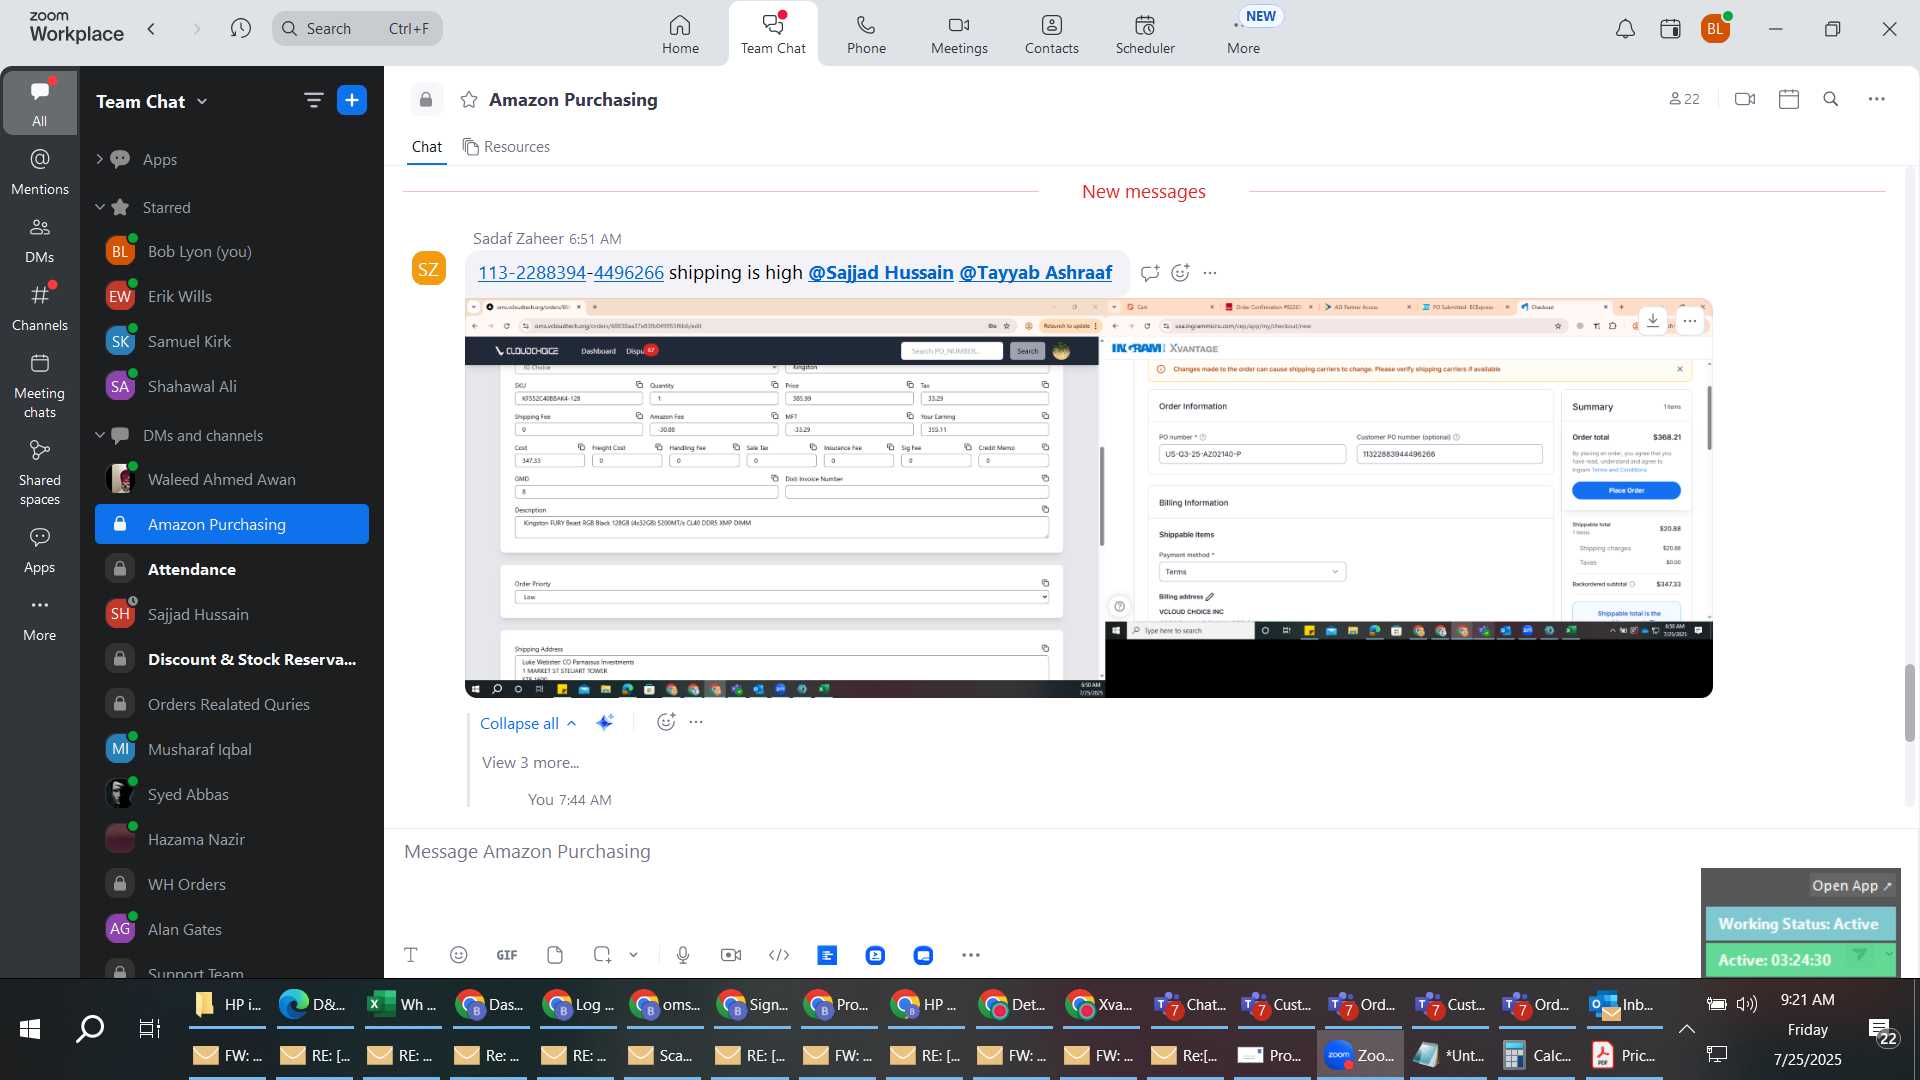Open Windows taskbar search

click(90, 1028)
